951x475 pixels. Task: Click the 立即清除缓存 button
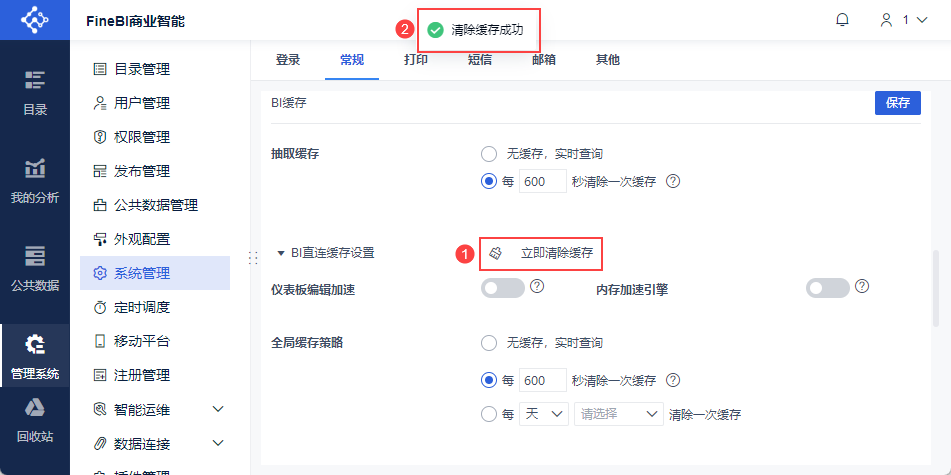click(x=543, y=254)
